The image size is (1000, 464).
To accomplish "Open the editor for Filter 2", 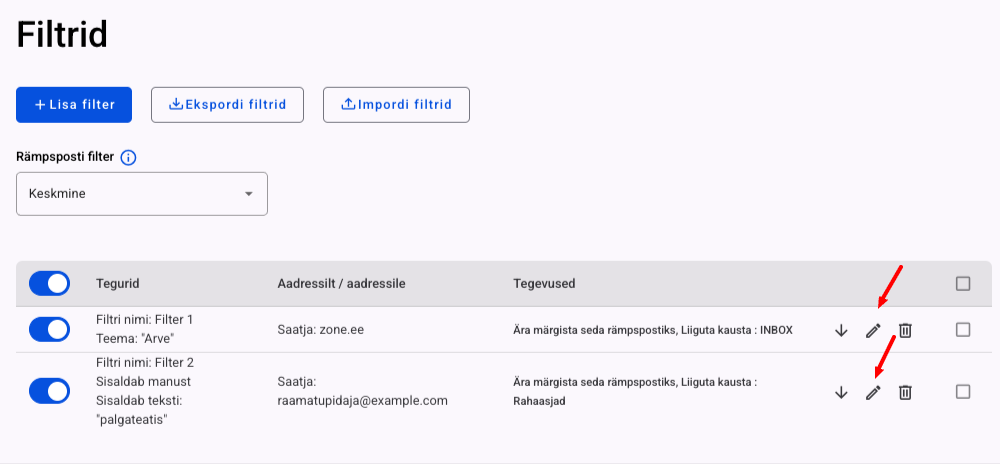I will [x=872, y=393].
